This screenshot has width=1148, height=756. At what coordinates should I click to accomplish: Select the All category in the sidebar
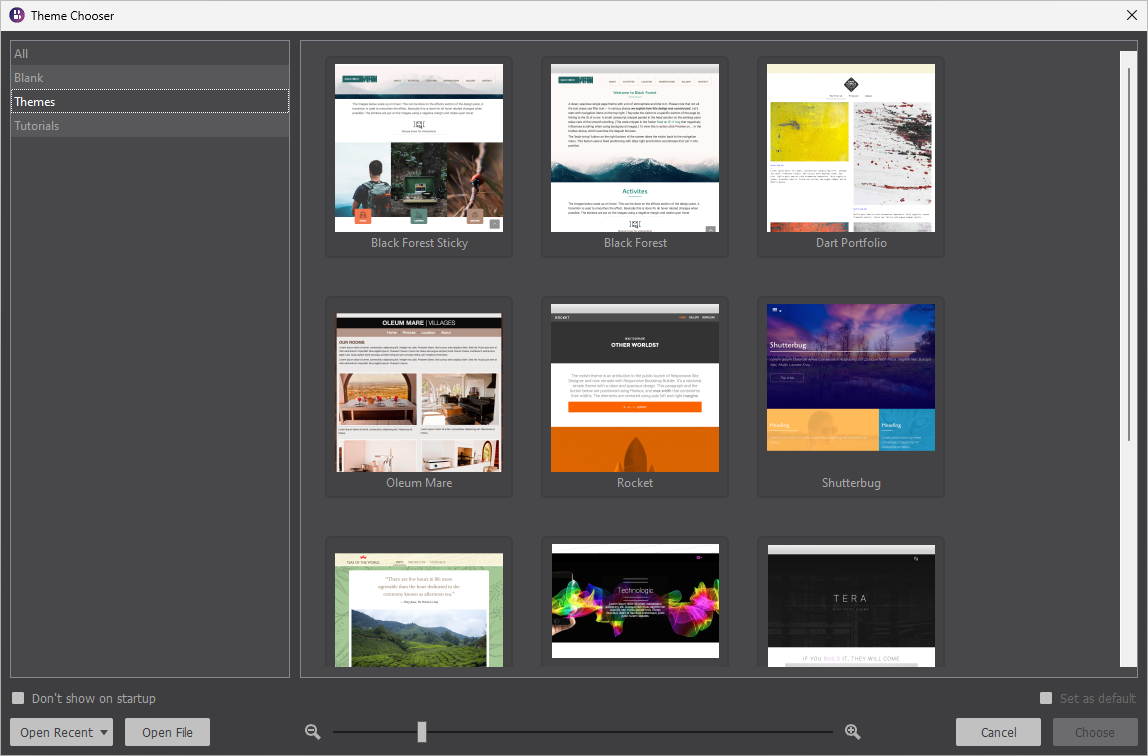coord(150,53)
